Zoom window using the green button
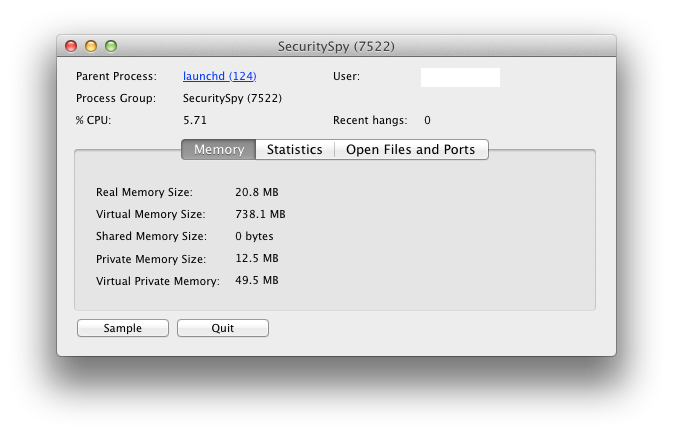The height and width of the screenshot is (435, 673). (111, 46)
